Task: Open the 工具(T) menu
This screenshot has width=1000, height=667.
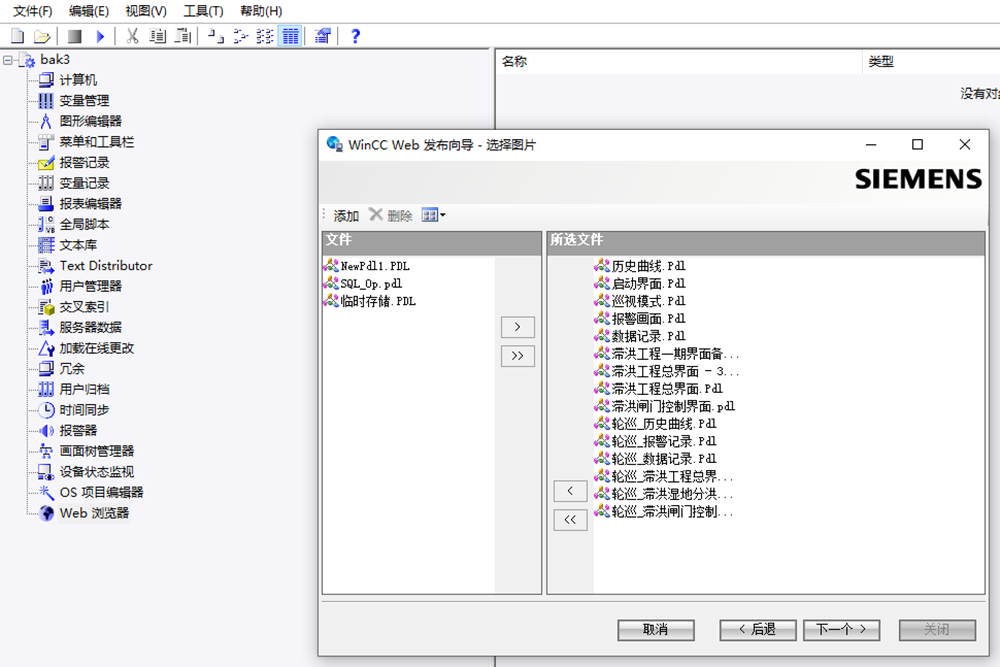Action: tap(203, 11)
